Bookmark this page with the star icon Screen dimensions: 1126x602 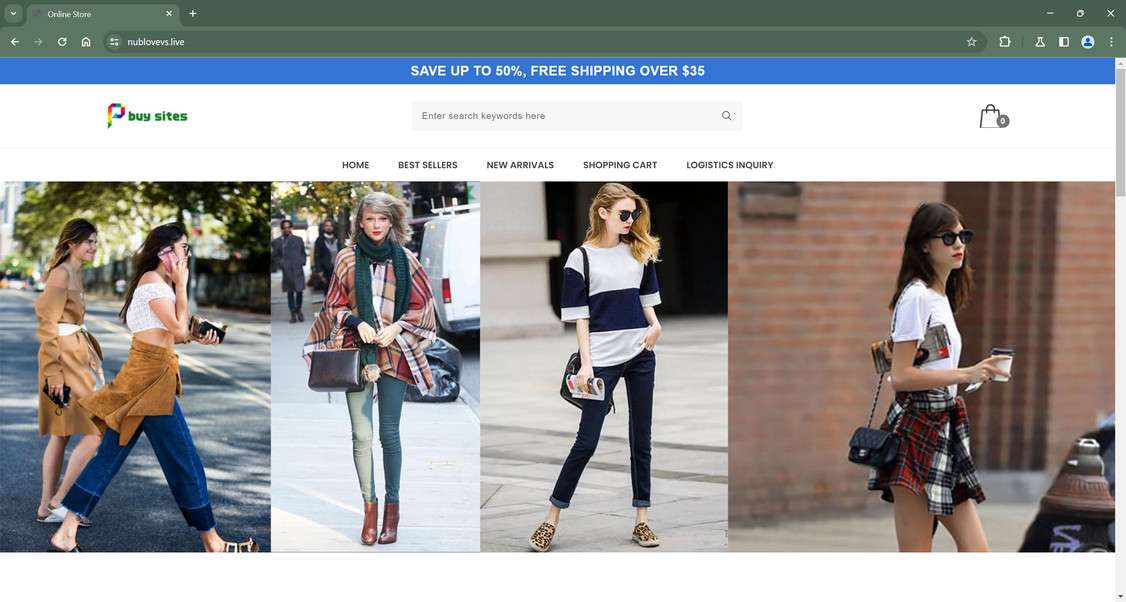[972, 42]
